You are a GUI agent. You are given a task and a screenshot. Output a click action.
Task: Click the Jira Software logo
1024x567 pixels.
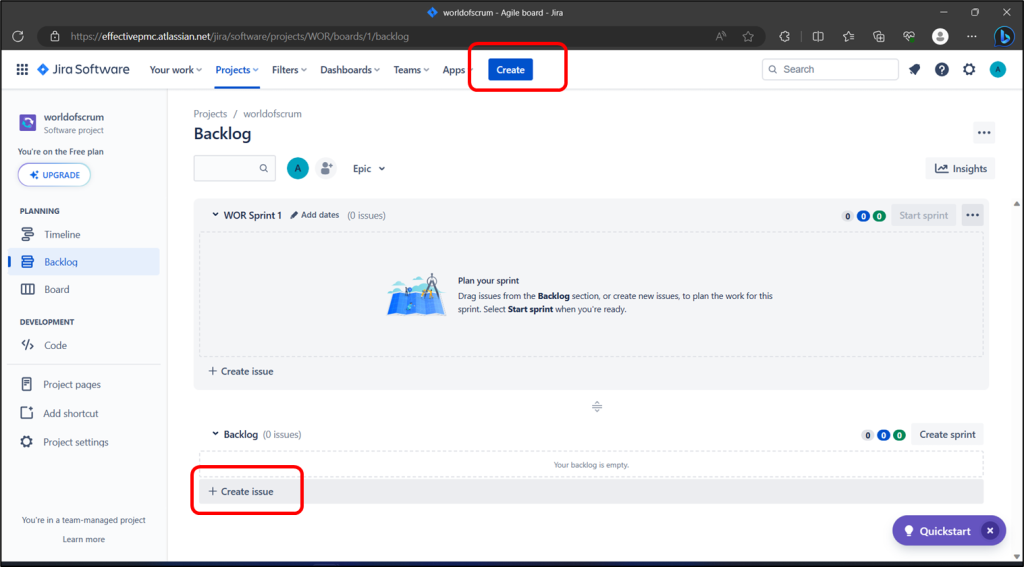[83, 69]
